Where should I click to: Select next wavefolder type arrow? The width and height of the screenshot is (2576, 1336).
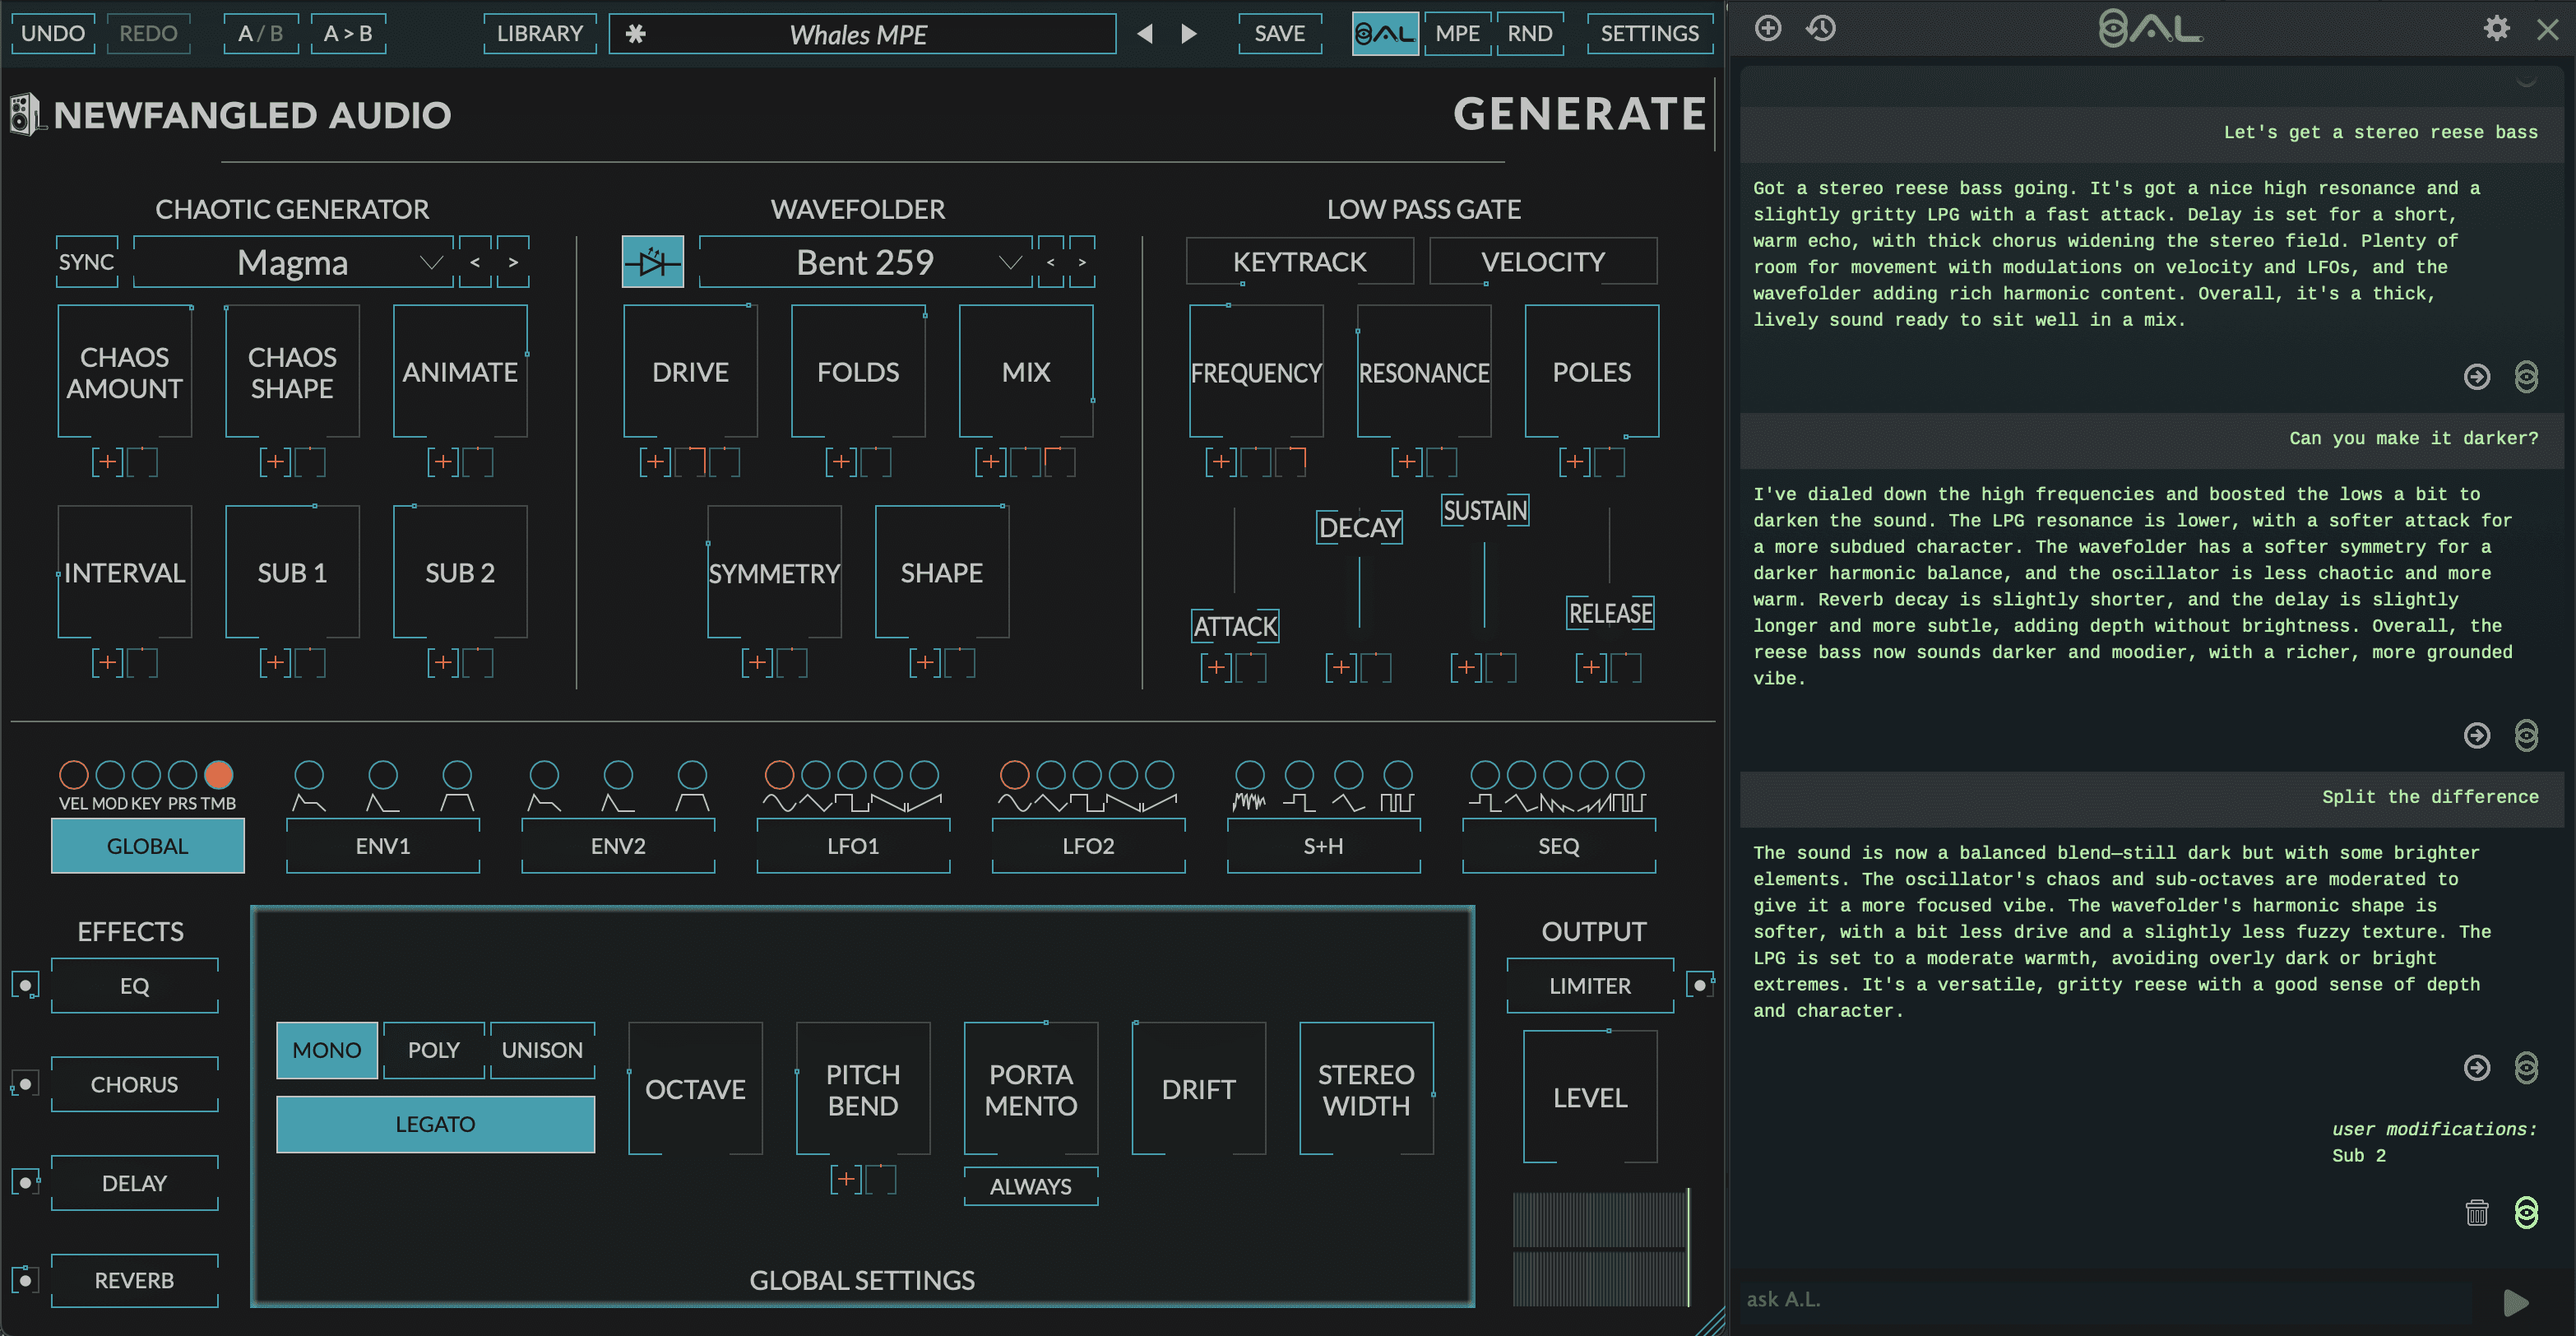(1082, 262)
